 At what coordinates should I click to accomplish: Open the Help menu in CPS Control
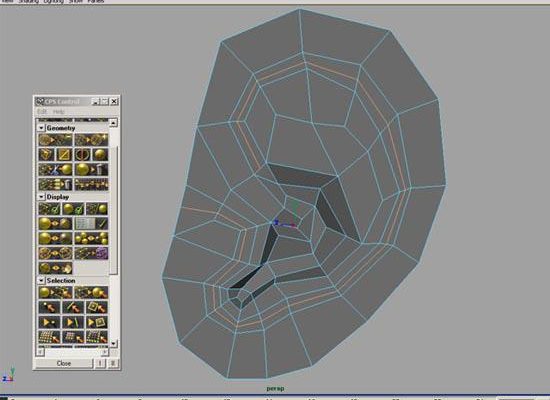(x=59, y=111)
